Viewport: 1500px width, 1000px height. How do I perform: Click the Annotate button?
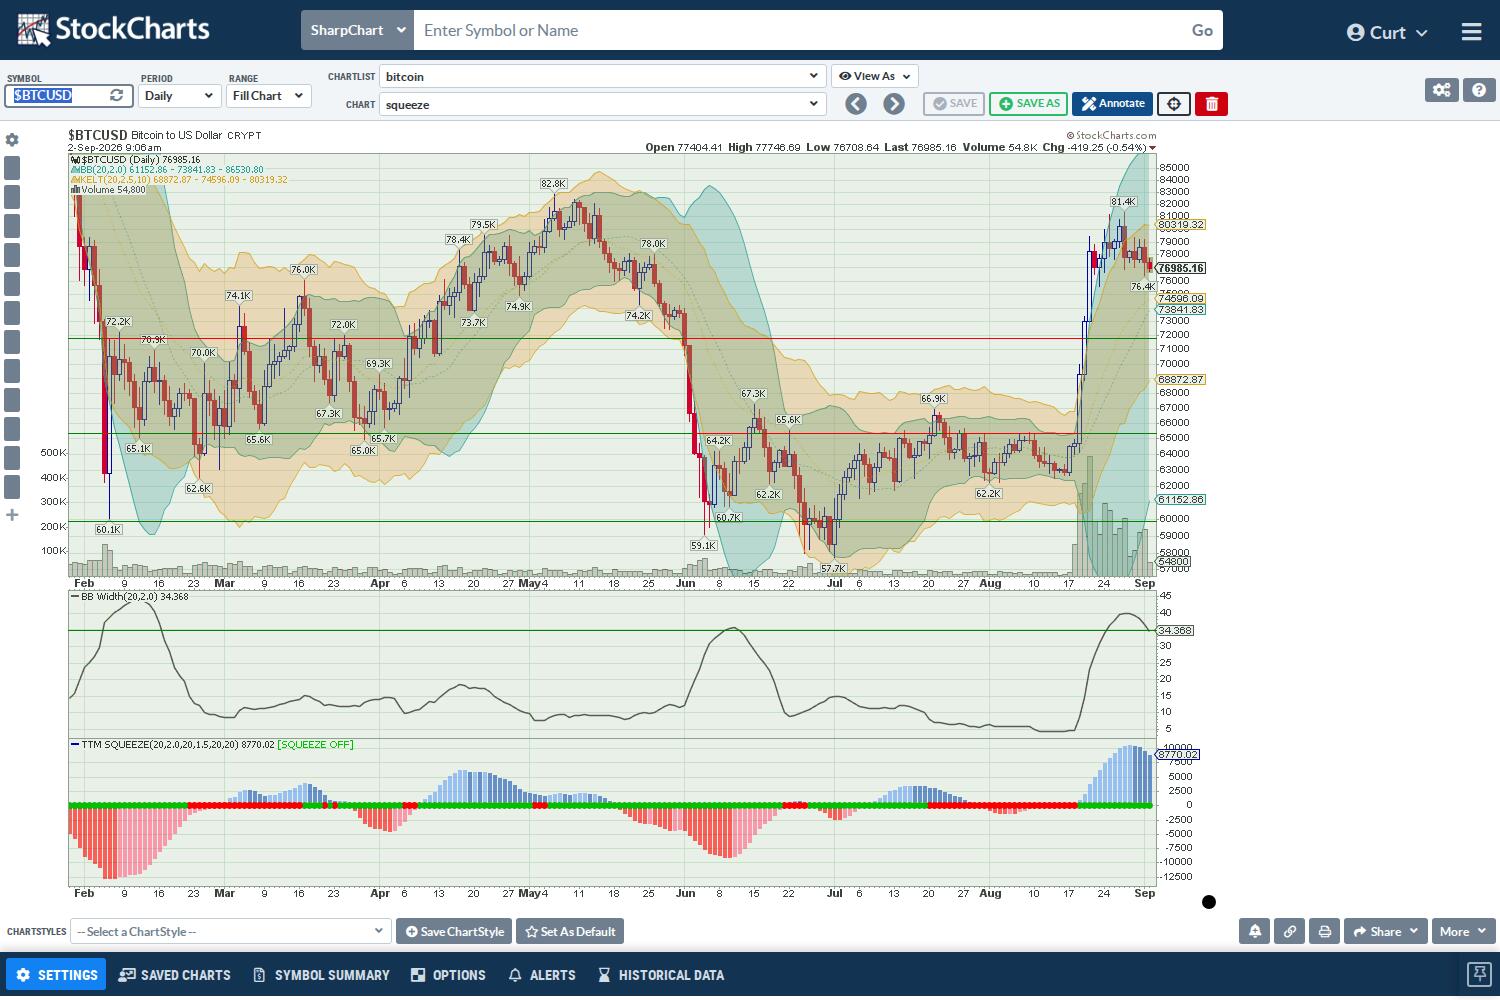[1112, 104]
